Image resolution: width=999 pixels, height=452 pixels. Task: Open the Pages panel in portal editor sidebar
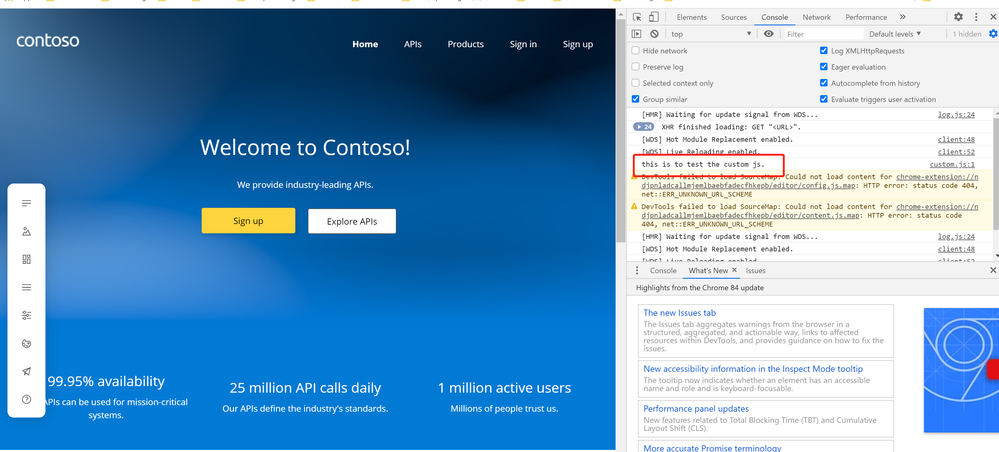26,203
